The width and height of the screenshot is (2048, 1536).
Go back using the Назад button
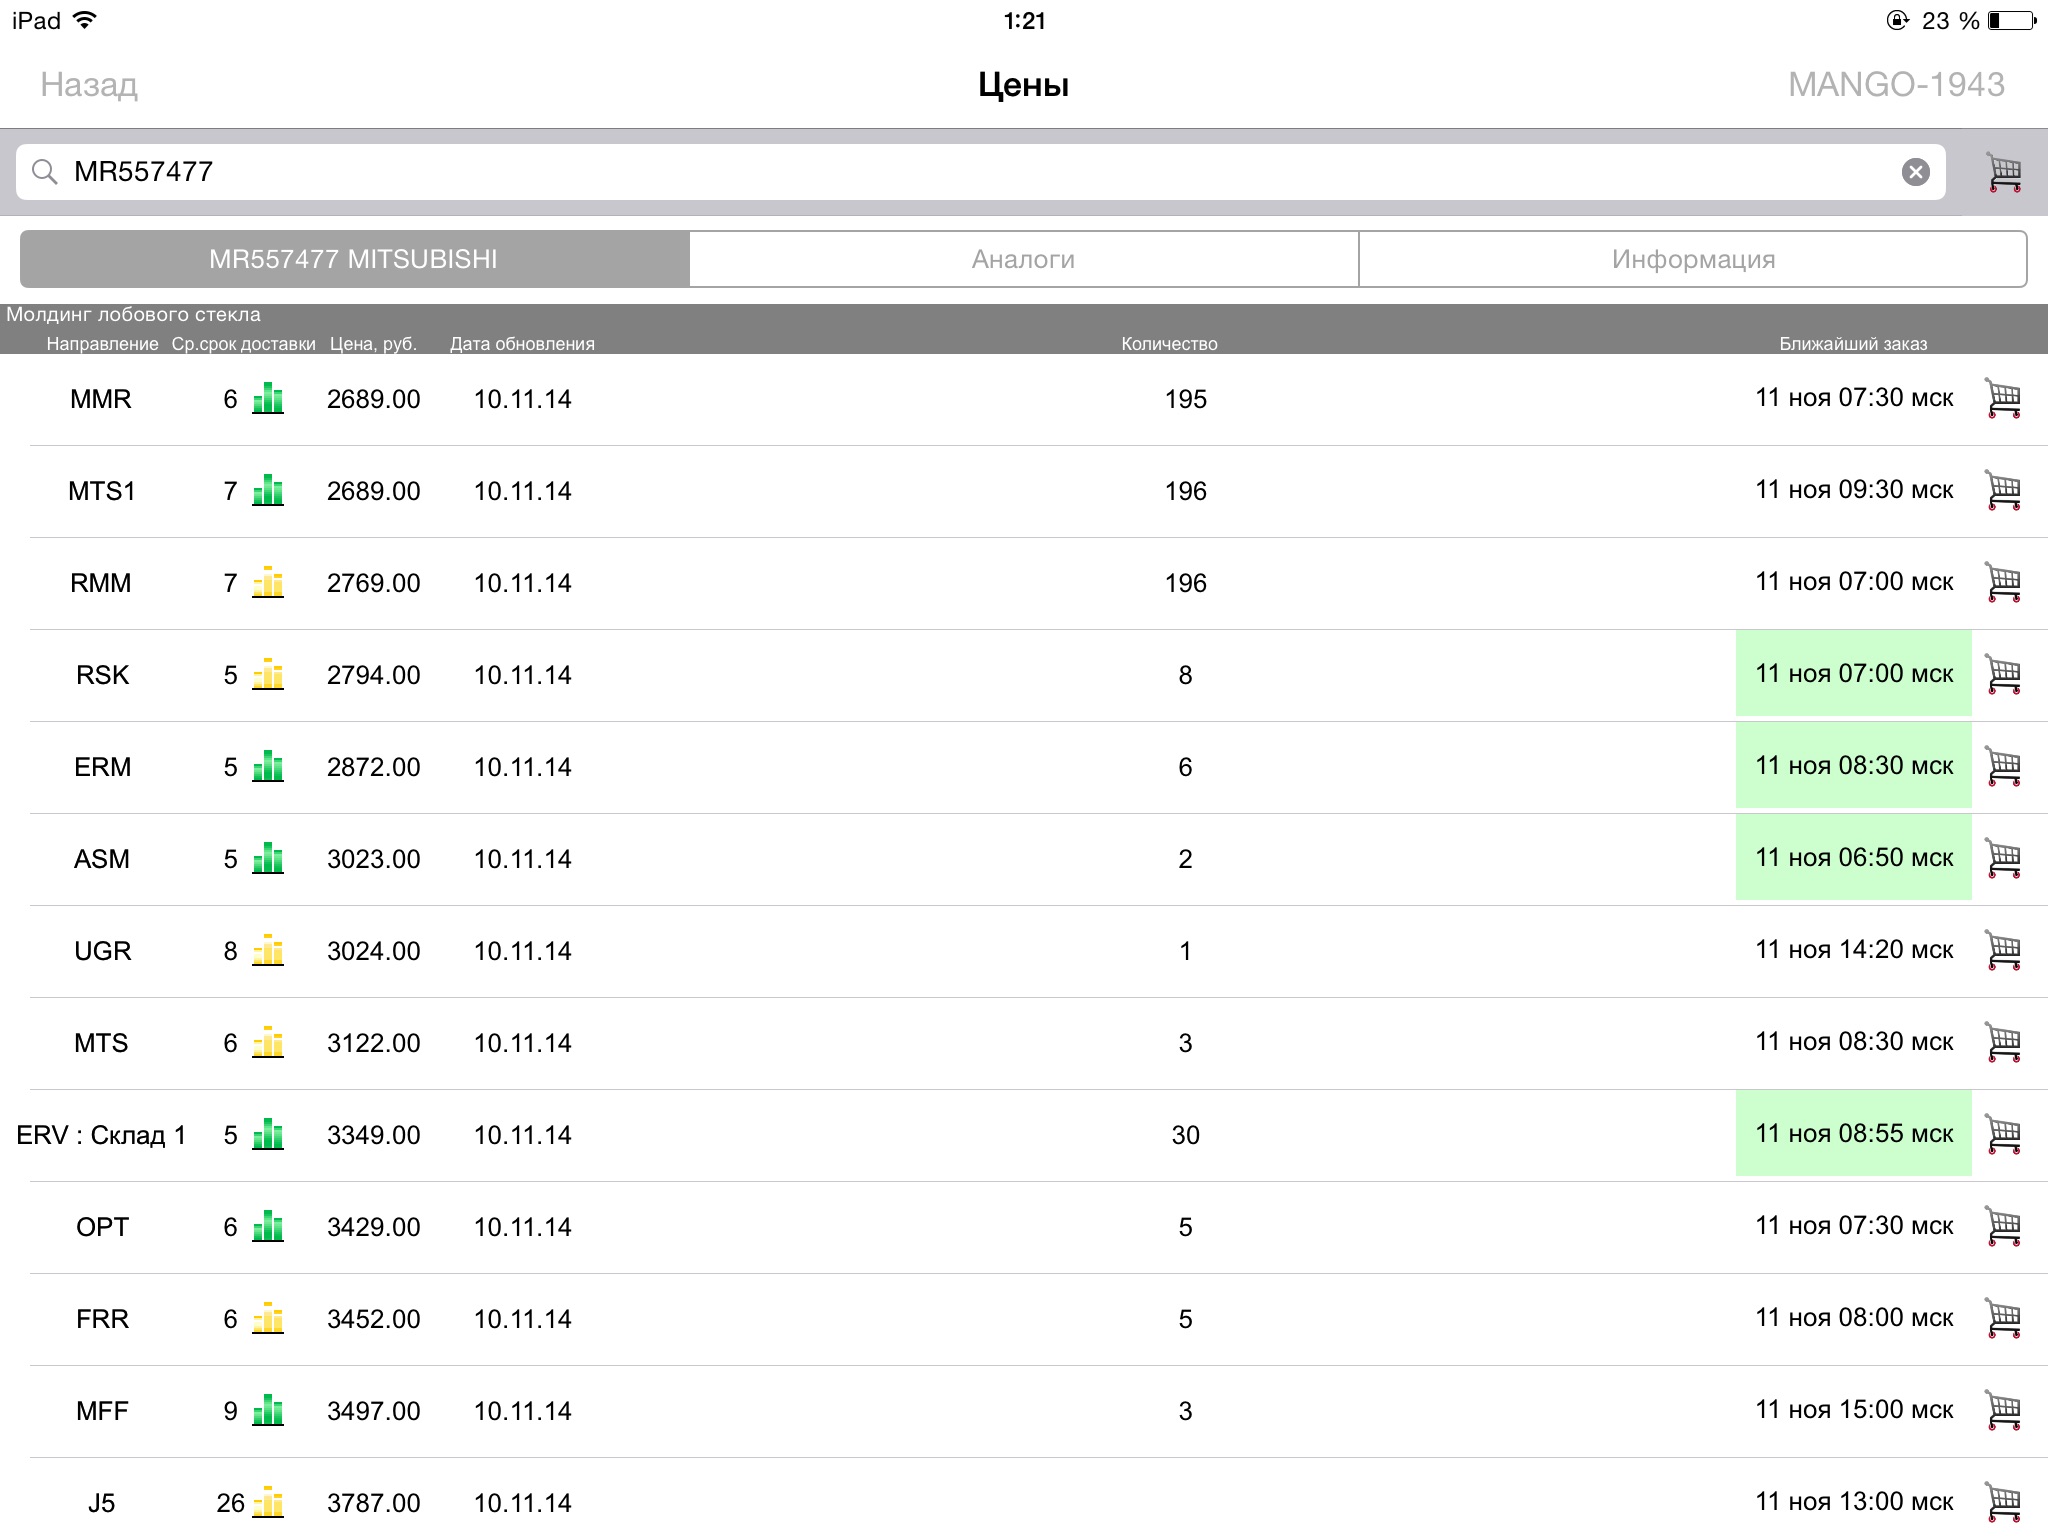(x=89, y=85)
